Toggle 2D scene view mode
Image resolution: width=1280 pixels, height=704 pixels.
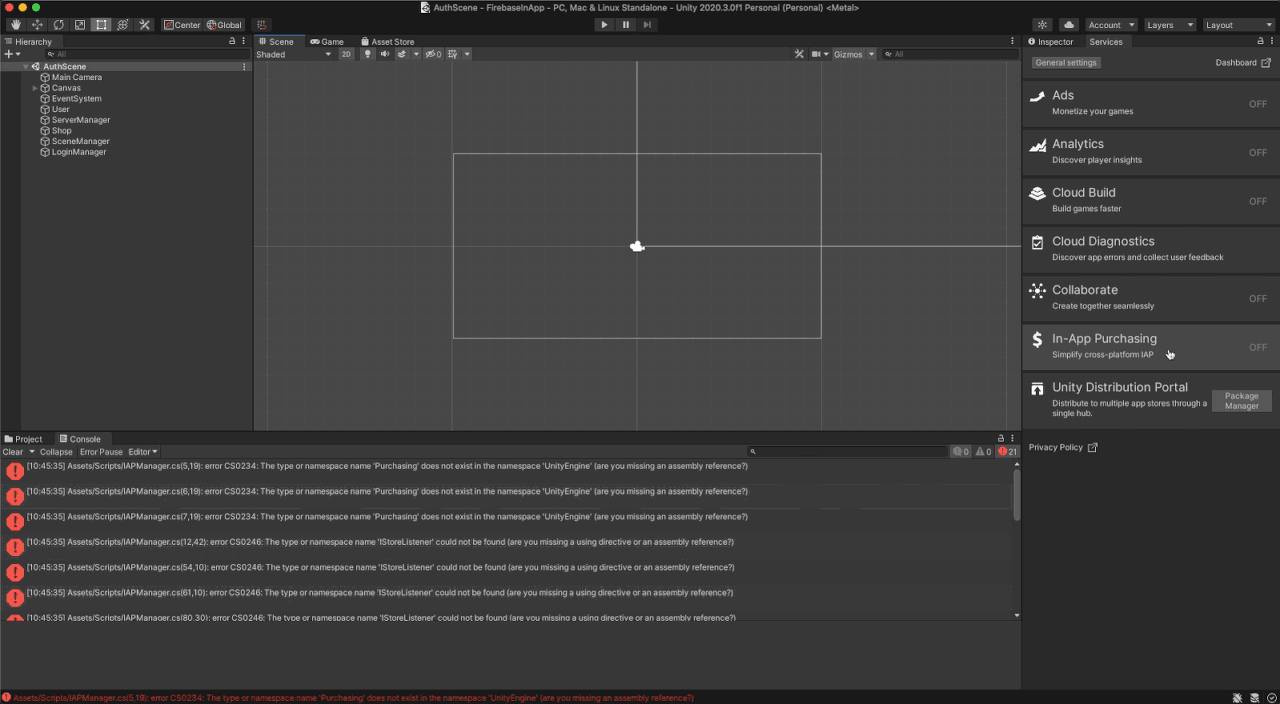(346, 54)
